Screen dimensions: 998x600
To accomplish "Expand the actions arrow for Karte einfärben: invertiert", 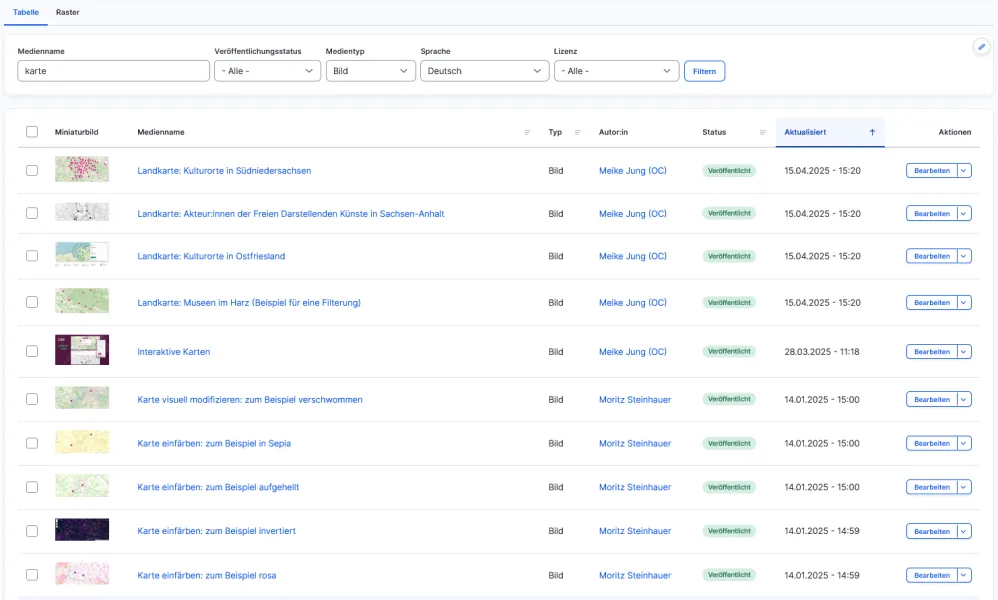I will (964, 531).
